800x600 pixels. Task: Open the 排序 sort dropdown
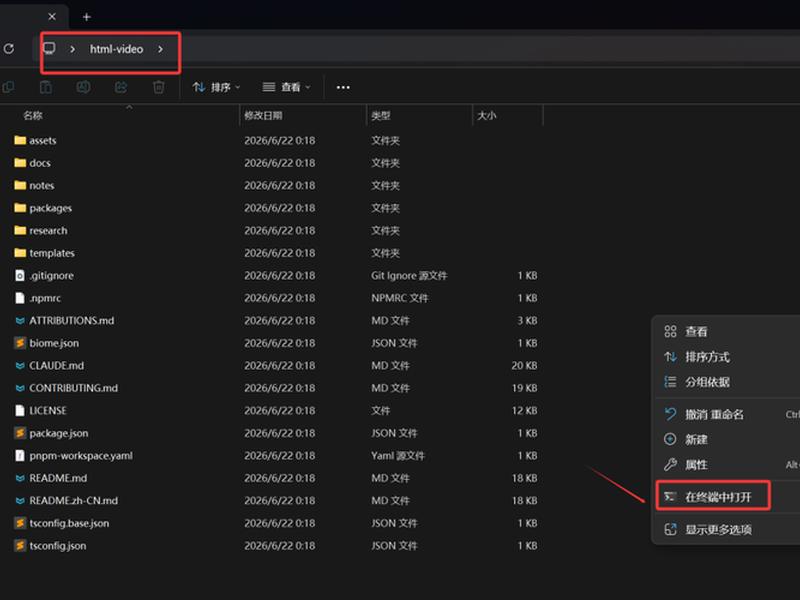216,87
